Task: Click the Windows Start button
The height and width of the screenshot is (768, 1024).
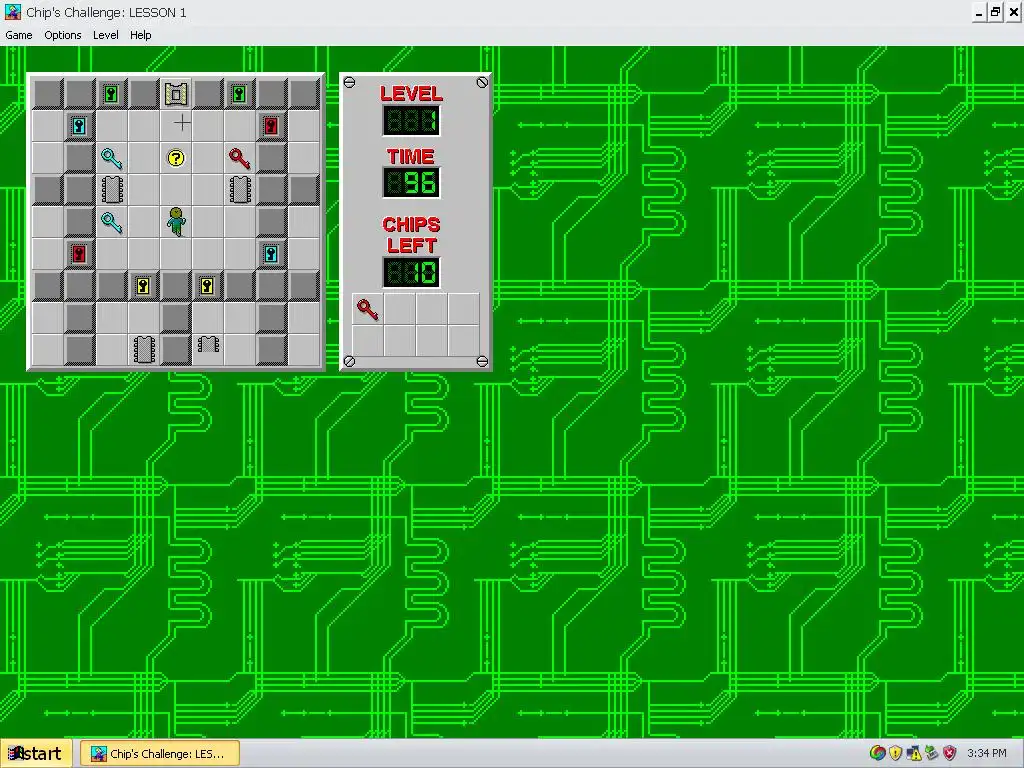Action: (35, 754)
